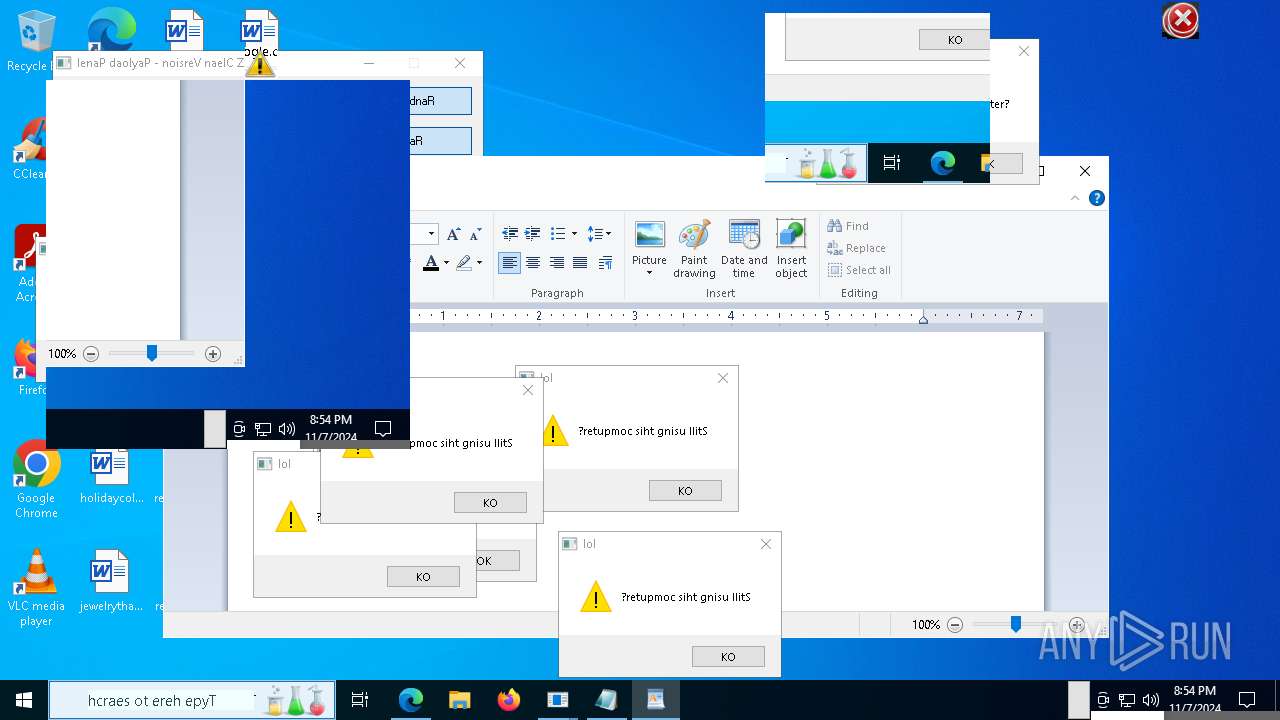Open the volume tray icon
1280x720 pixels.
point(1151,700)
